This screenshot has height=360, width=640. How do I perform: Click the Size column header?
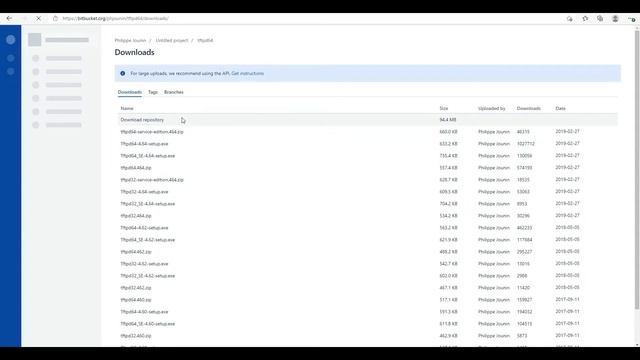coord(444,109)
